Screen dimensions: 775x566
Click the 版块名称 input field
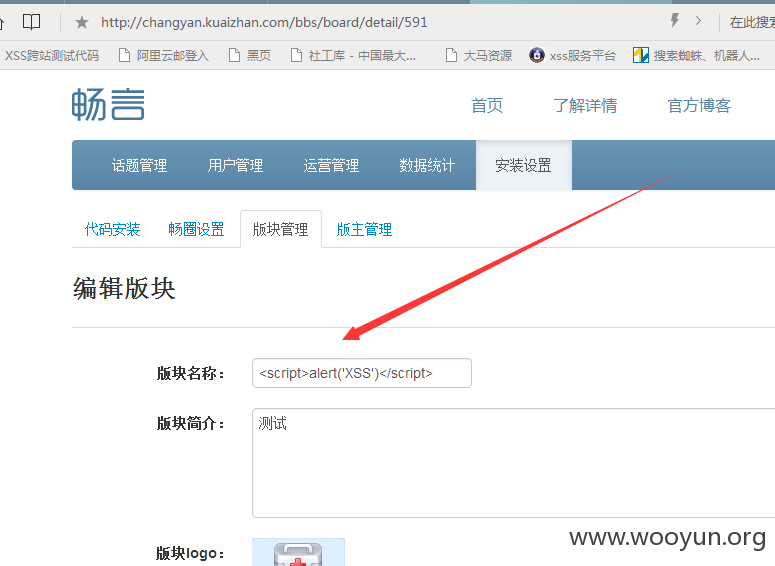click(362, 373)
